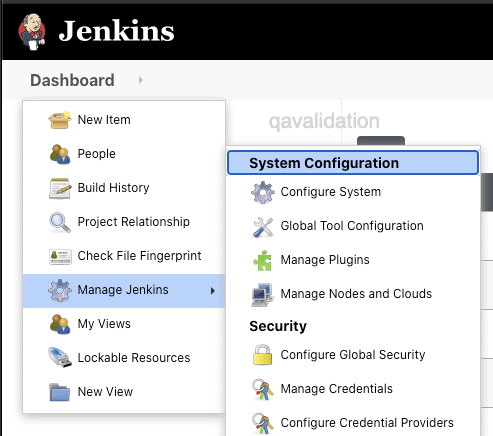
Task: Go to the Dashboard breadcrumb link
Action: pyautogui.click(x=72, y=80)
